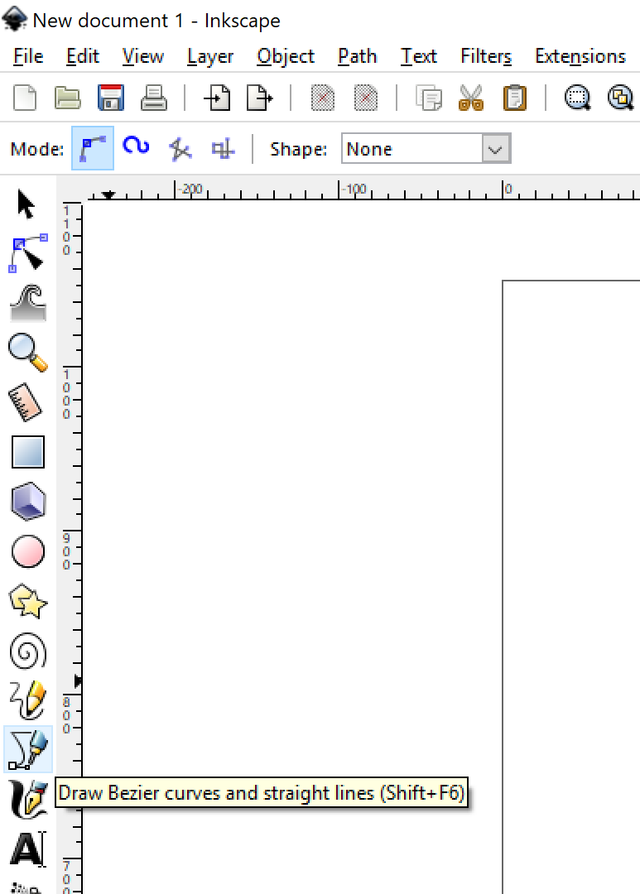Viewport: 640px width, 894px height.
Task: Click the Inkscape logo in title bar
Action: (x=14, y=19)
